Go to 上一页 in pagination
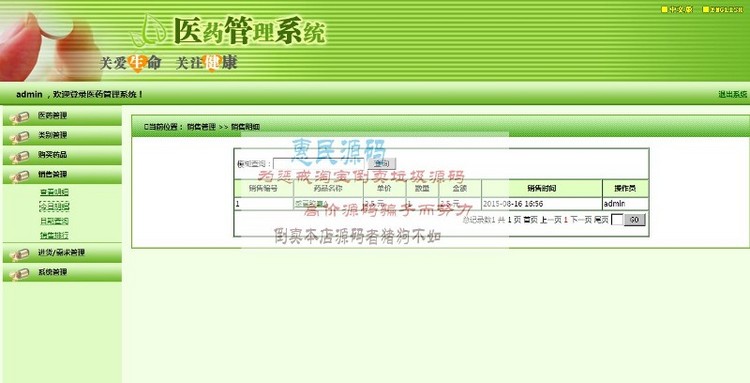The height and width of the screenshot is (383, 750). pos(551,220)
